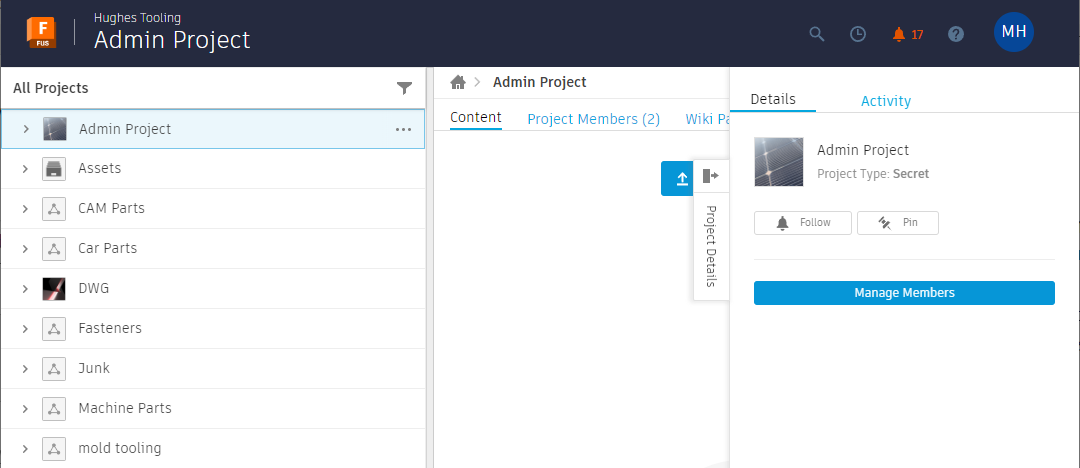The height and width of the screenshot is (468, 1080).
Task: Click the Admin Project header title
Action: [x=172, y=40]
